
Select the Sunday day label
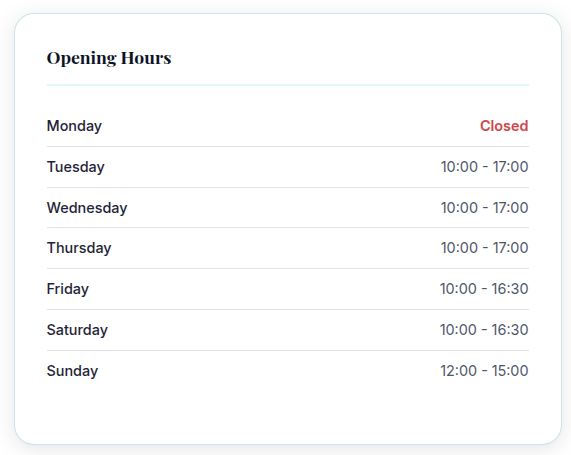72,371
